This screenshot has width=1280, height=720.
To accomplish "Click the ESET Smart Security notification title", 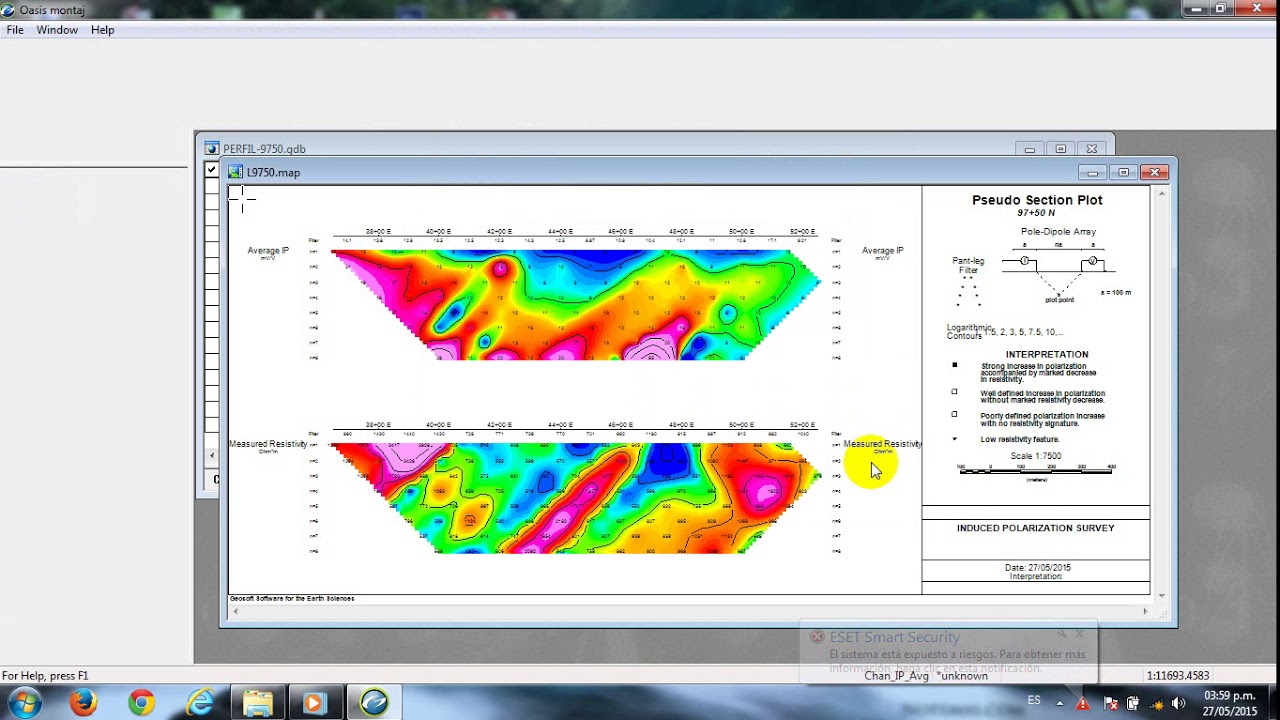I will (894, 637).
